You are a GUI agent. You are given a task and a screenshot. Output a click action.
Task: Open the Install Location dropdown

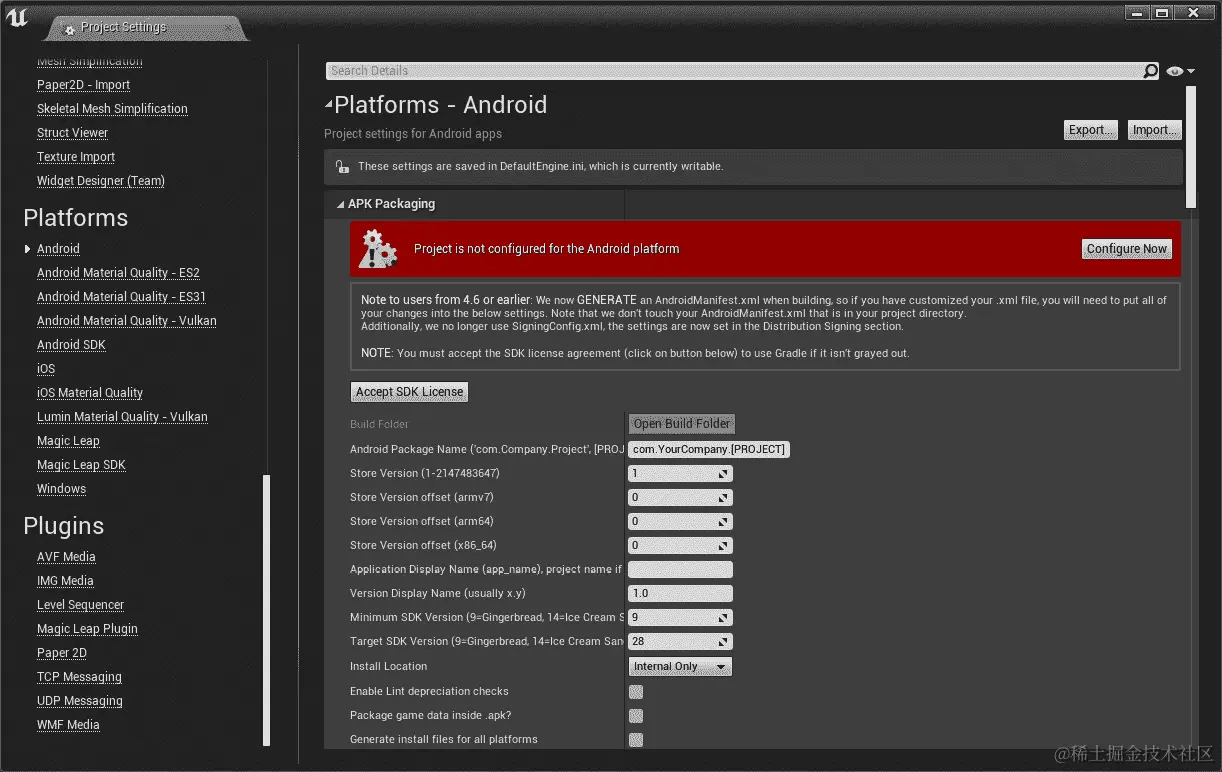pos(680,666)
